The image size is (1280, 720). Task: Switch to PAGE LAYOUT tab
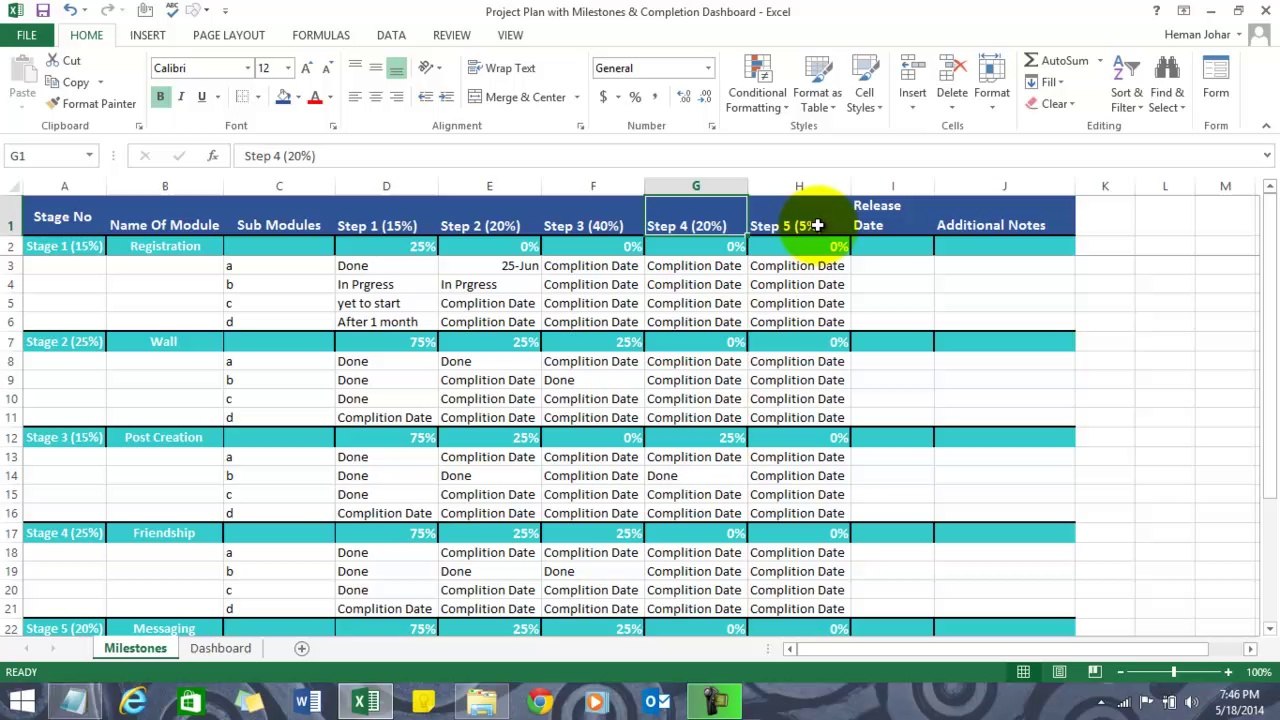(229, 35)
